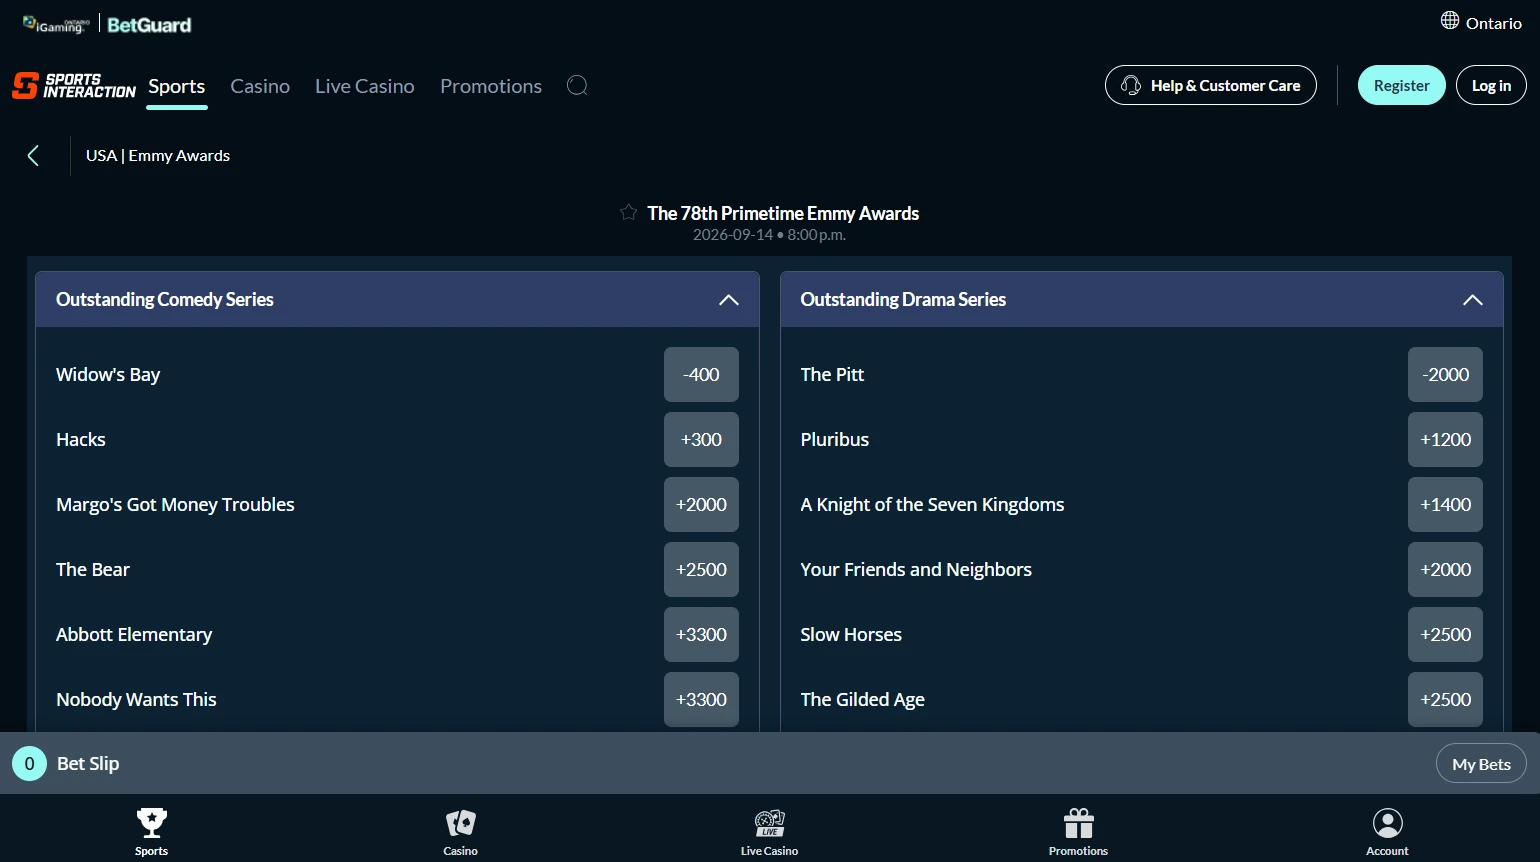Open My Bets
Viewport: 1540px width, 862px height.
(1481, 764)
